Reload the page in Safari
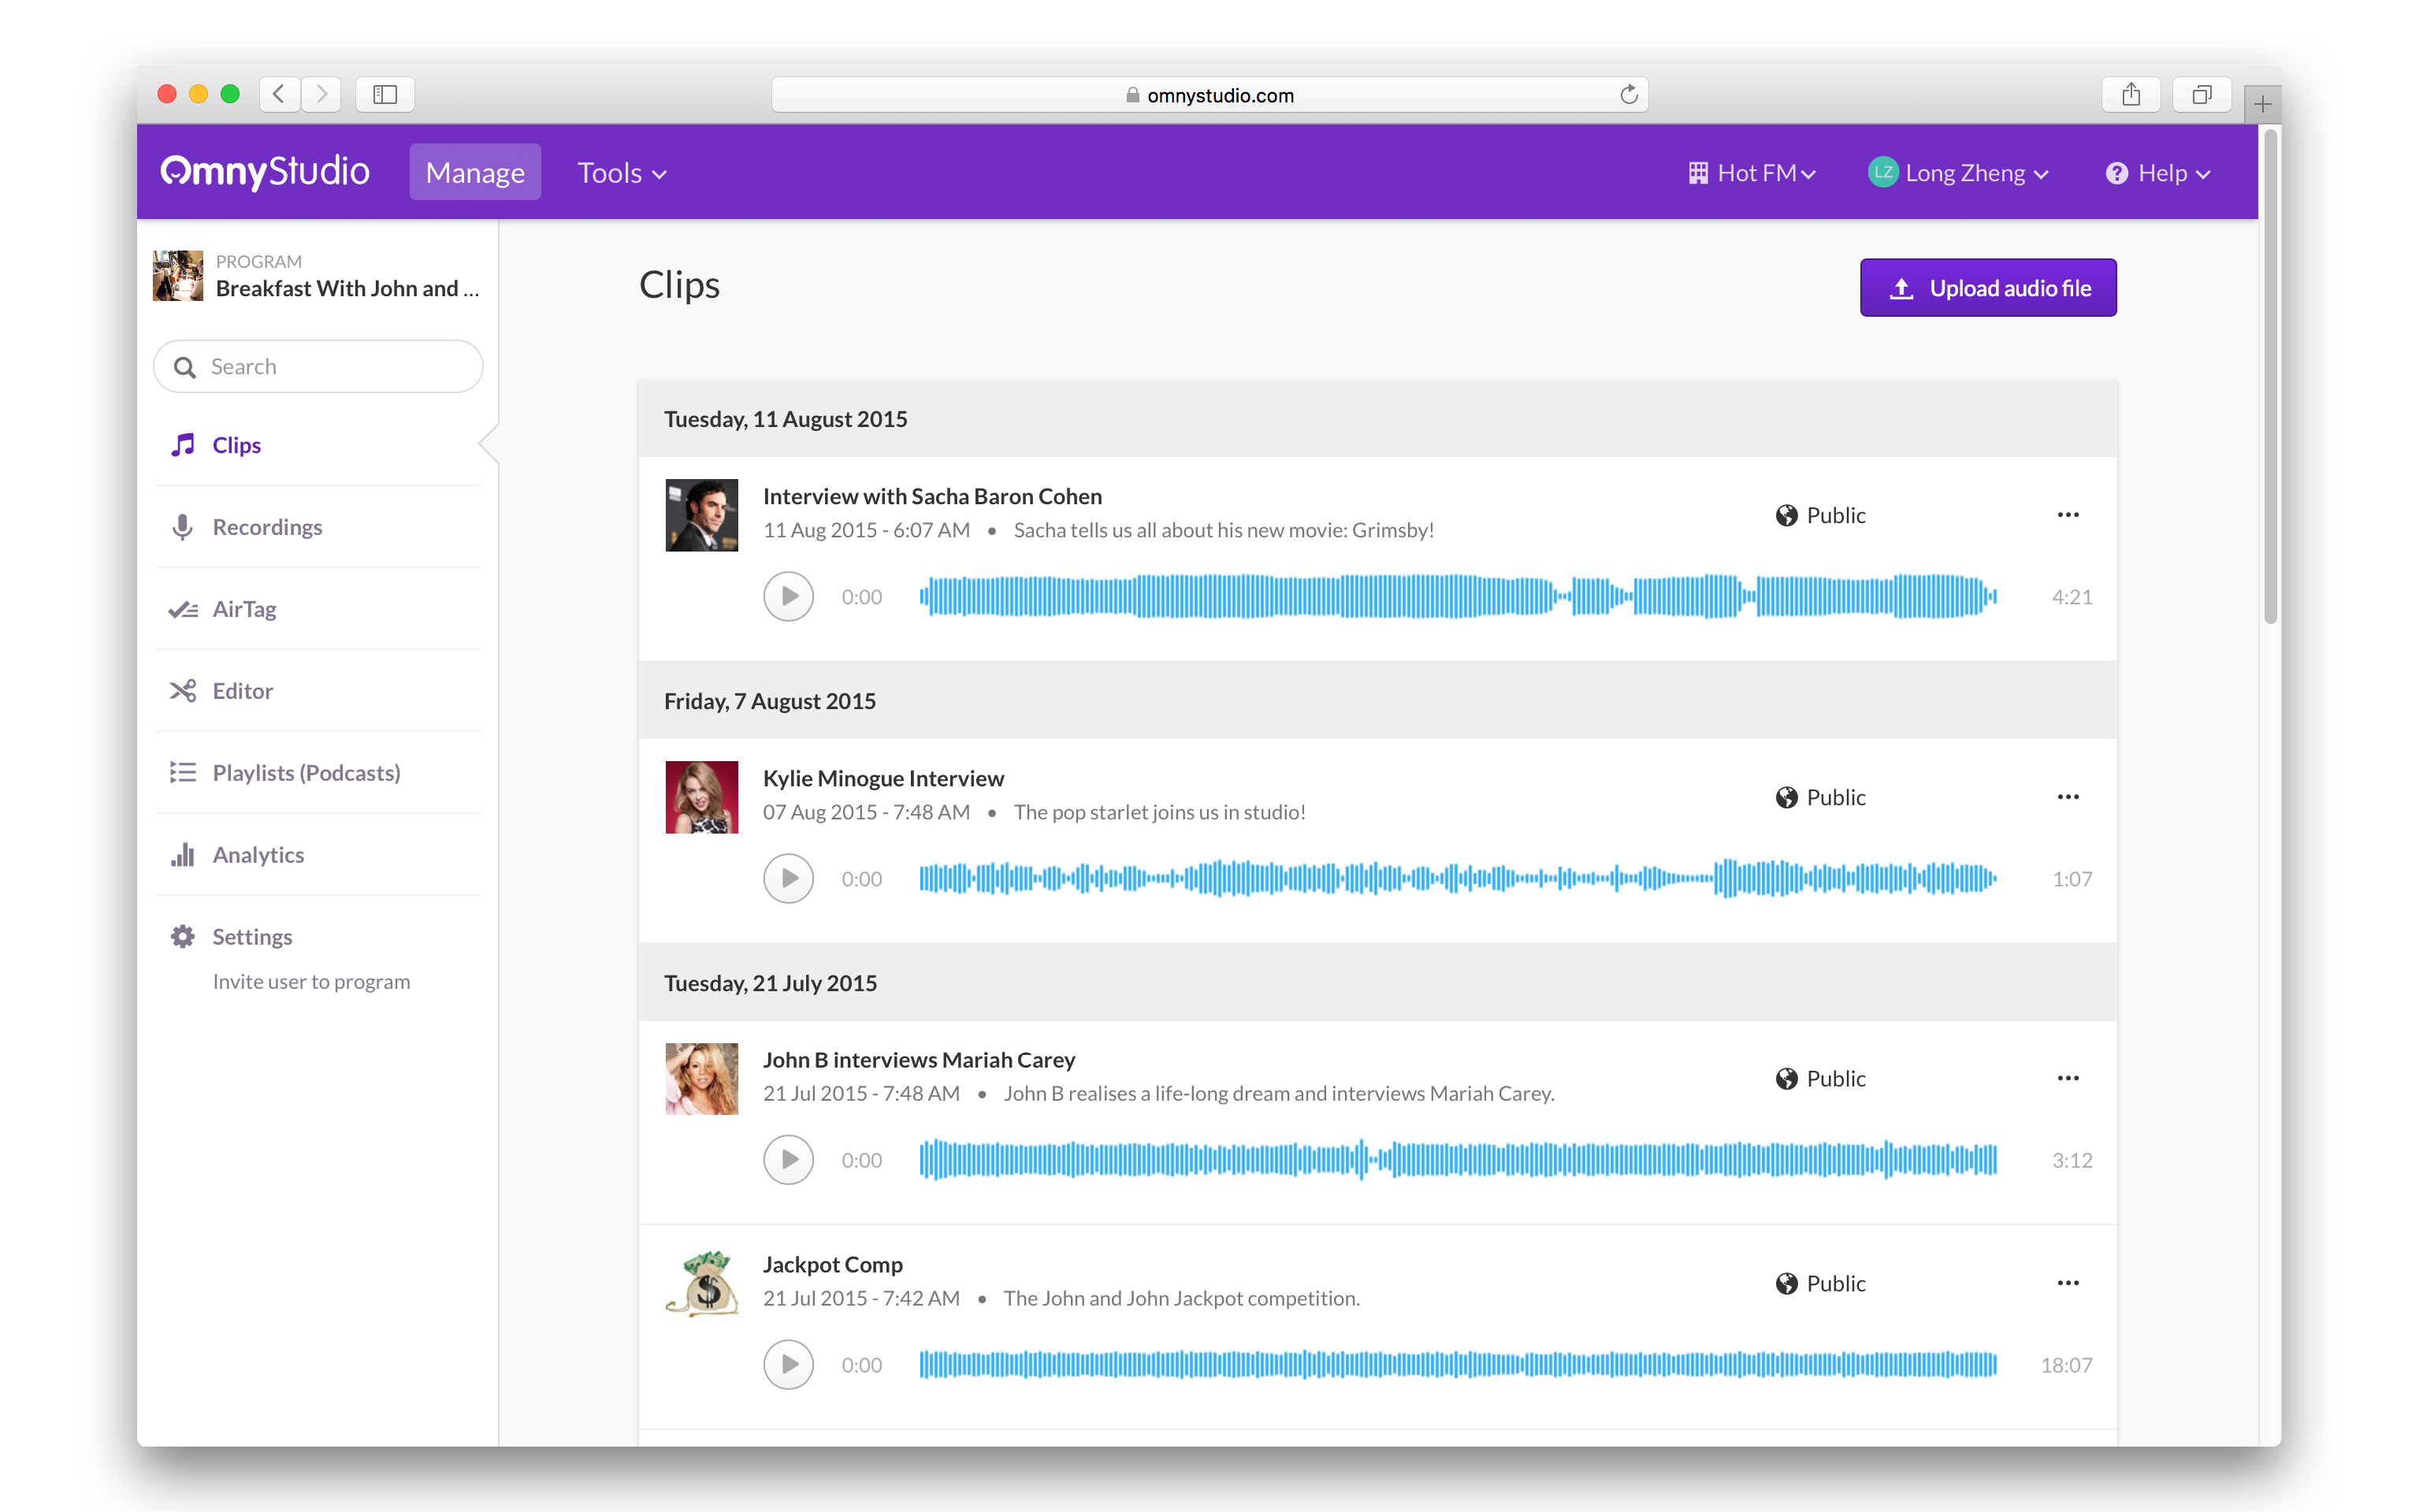The height and width of the screenshot is (1512, 2419). pyautogui.click(x=1628, y=95)
